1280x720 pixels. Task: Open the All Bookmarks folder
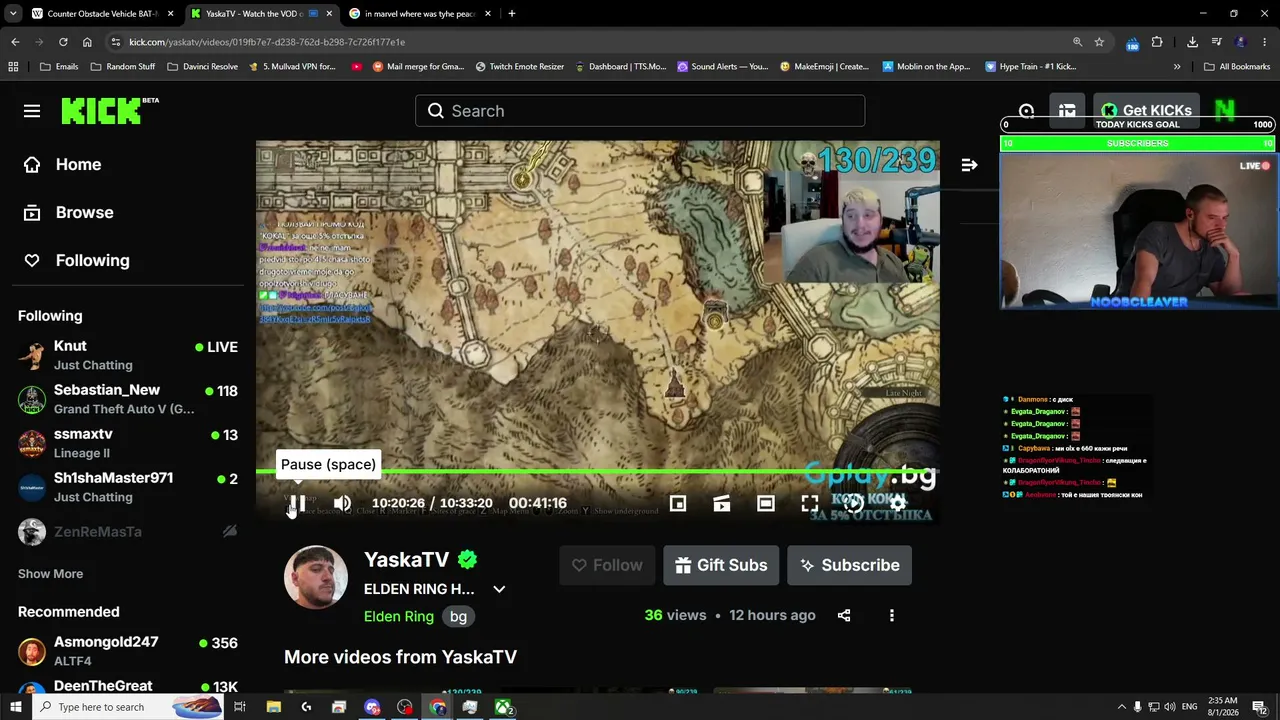(x=1237, y=67)
